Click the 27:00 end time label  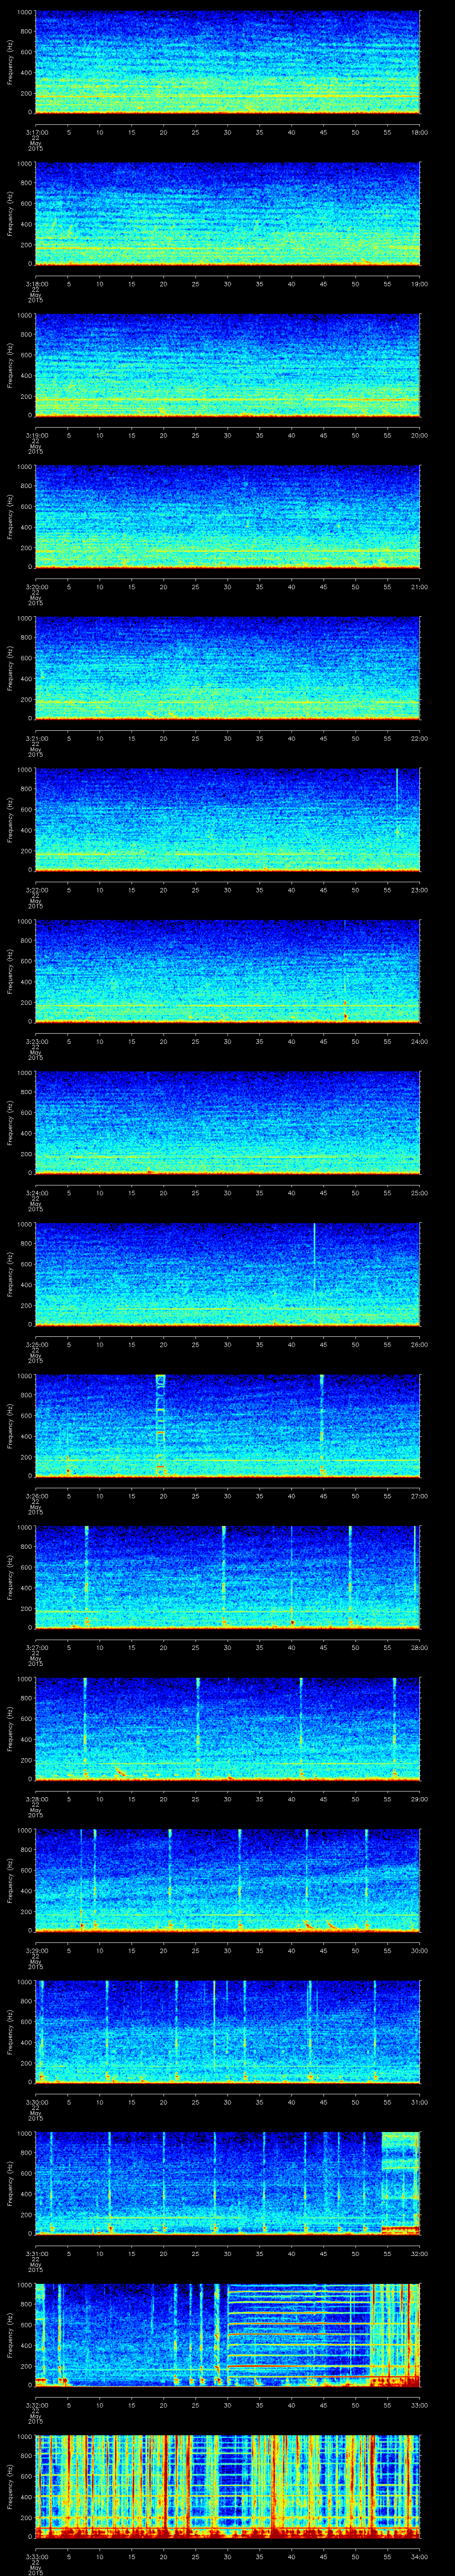[419, 1495]
